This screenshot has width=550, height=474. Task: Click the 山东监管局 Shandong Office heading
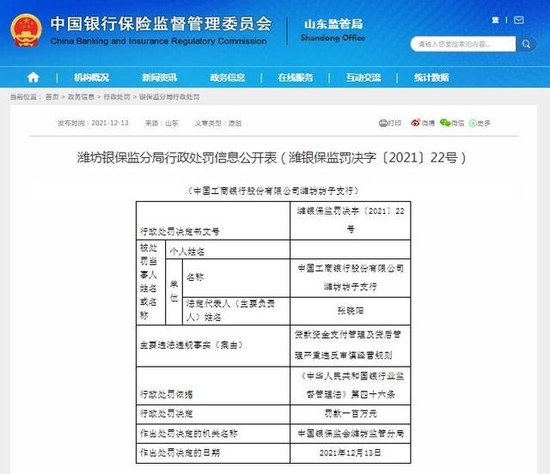[333, 30]
